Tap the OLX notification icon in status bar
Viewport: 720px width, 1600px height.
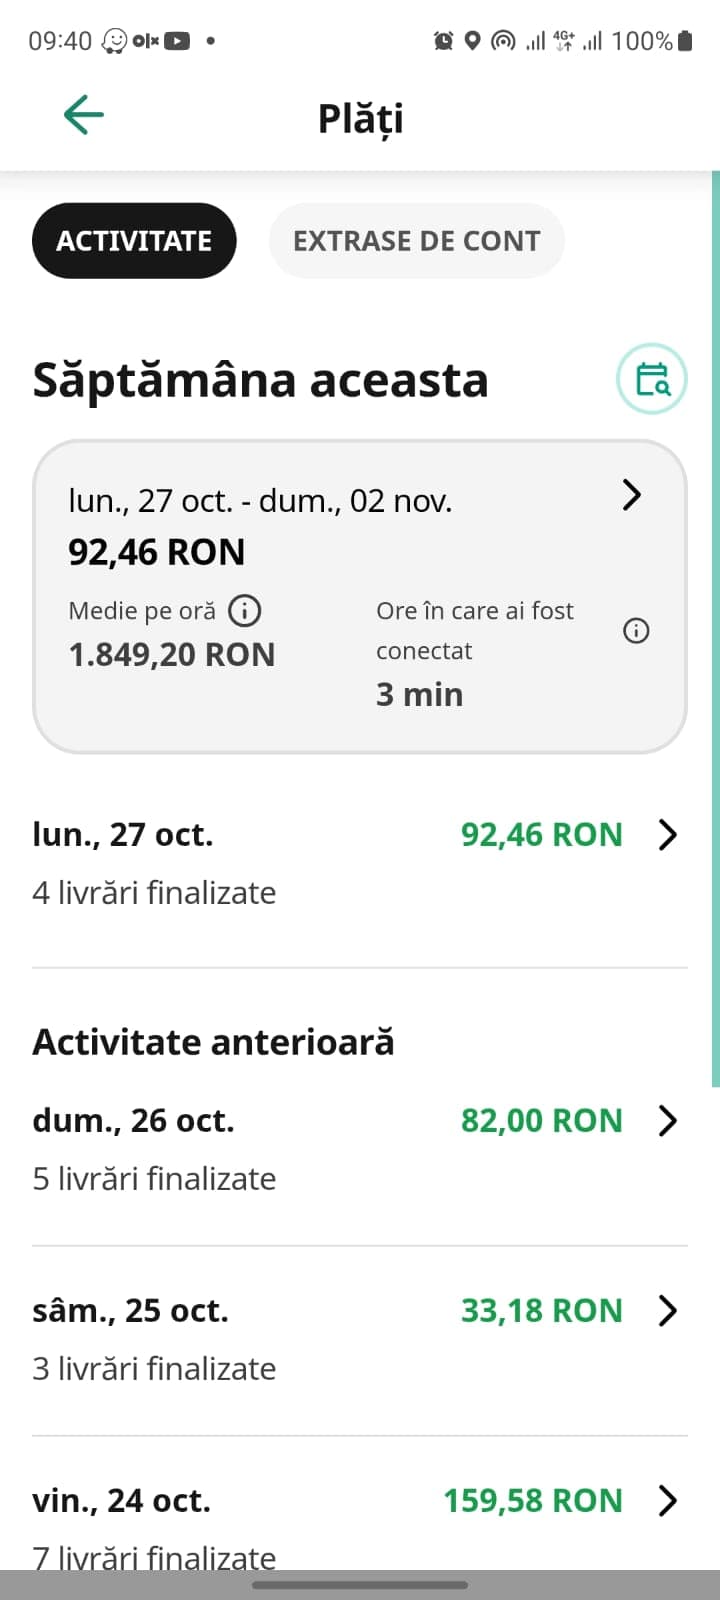[146, 41]
